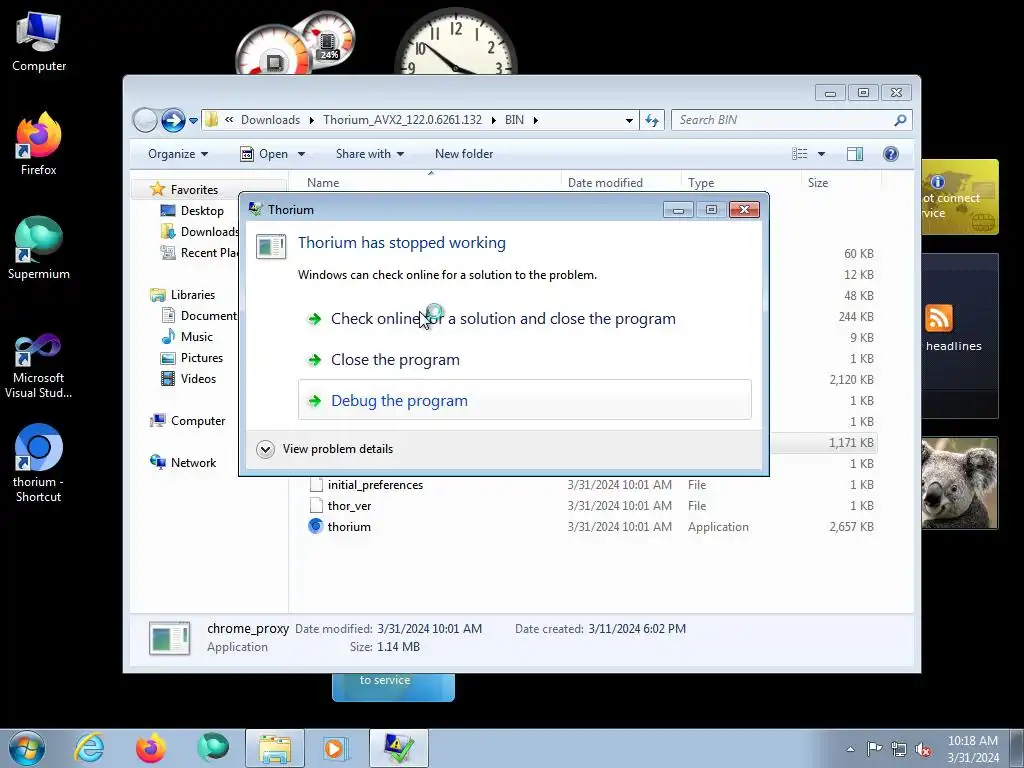Select Network in navigation pane
This screenshot has width=1024, height=768.
(x=193, y=463)
